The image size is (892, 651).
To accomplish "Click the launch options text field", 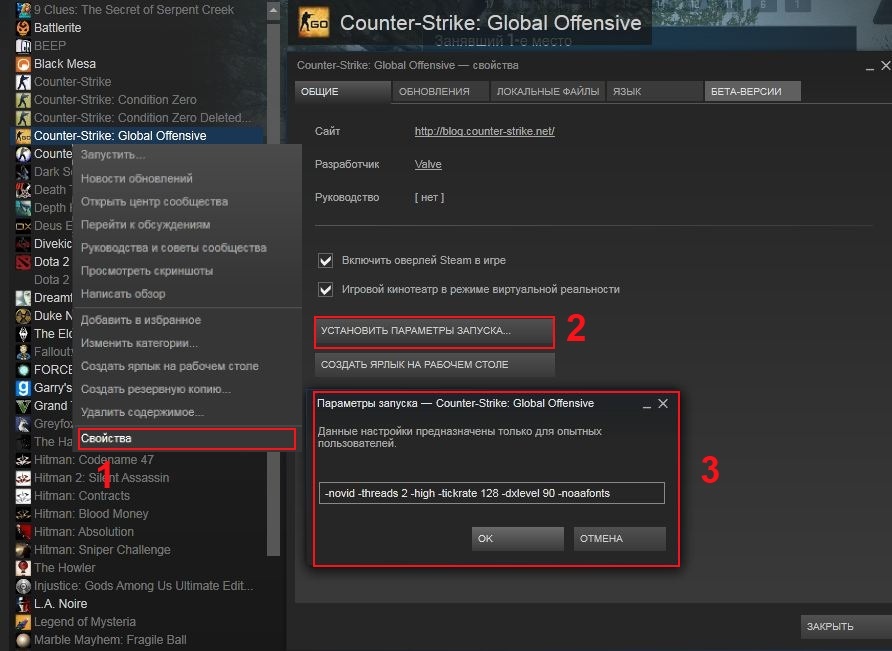I will pos(492,493).
